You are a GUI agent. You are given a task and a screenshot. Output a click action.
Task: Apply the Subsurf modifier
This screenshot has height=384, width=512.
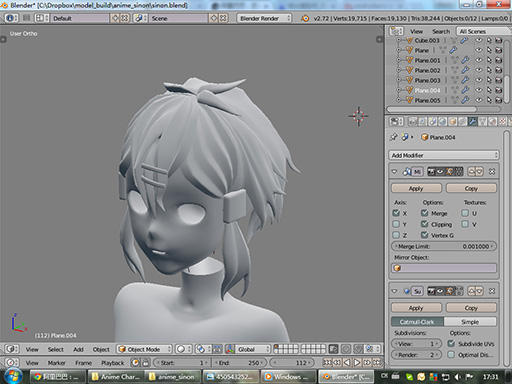[x=416, y=308]
